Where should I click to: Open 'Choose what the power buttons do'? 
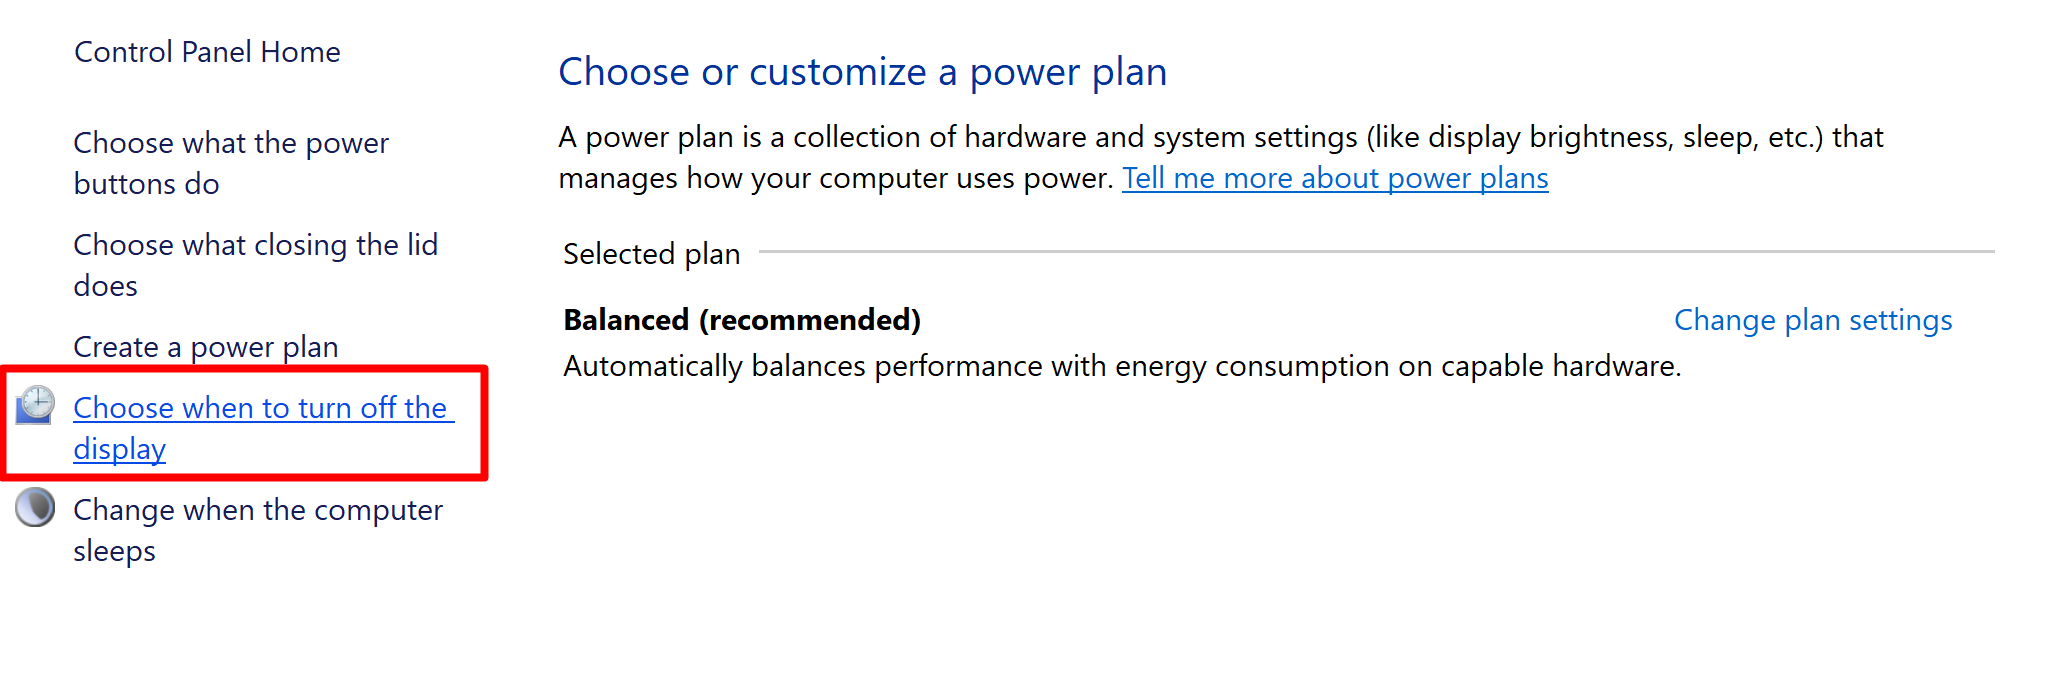pyautogui.click(x=230, y=162)
